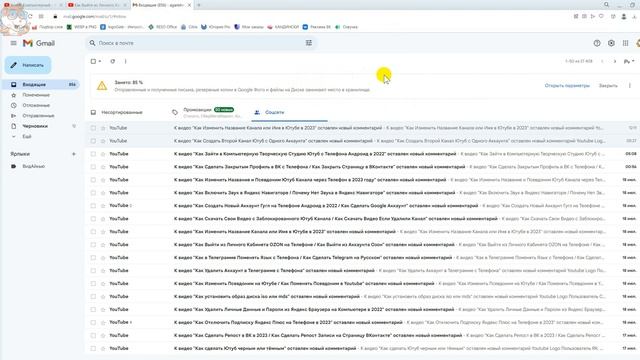Screen dimensions: 640x360
Task: Expand the "Ещё" sidebar section
Action: pyautogui.click(x=27, y=136)
